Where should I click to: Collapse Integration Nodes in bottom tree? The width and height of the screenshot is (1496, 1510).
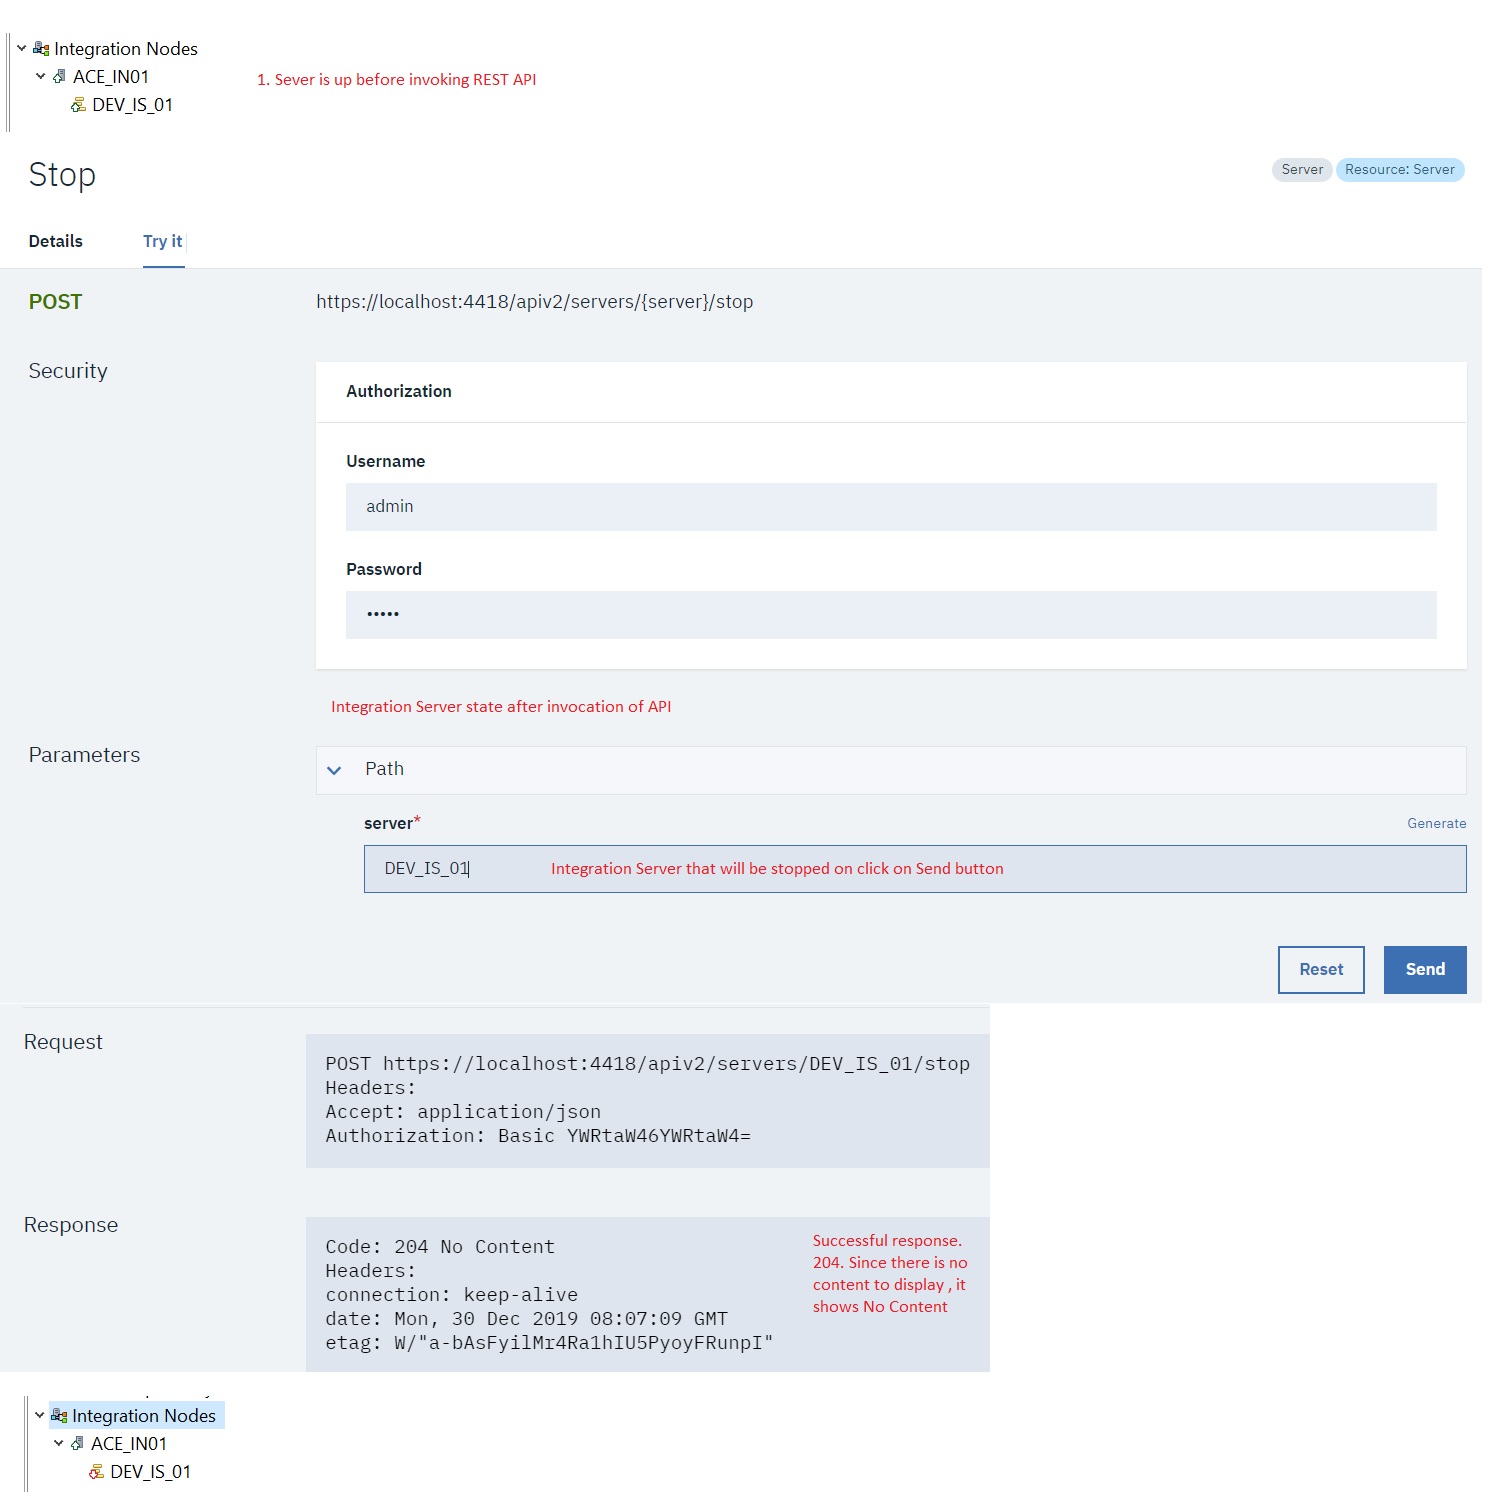pyautogui.click(x=40, y=1415)
